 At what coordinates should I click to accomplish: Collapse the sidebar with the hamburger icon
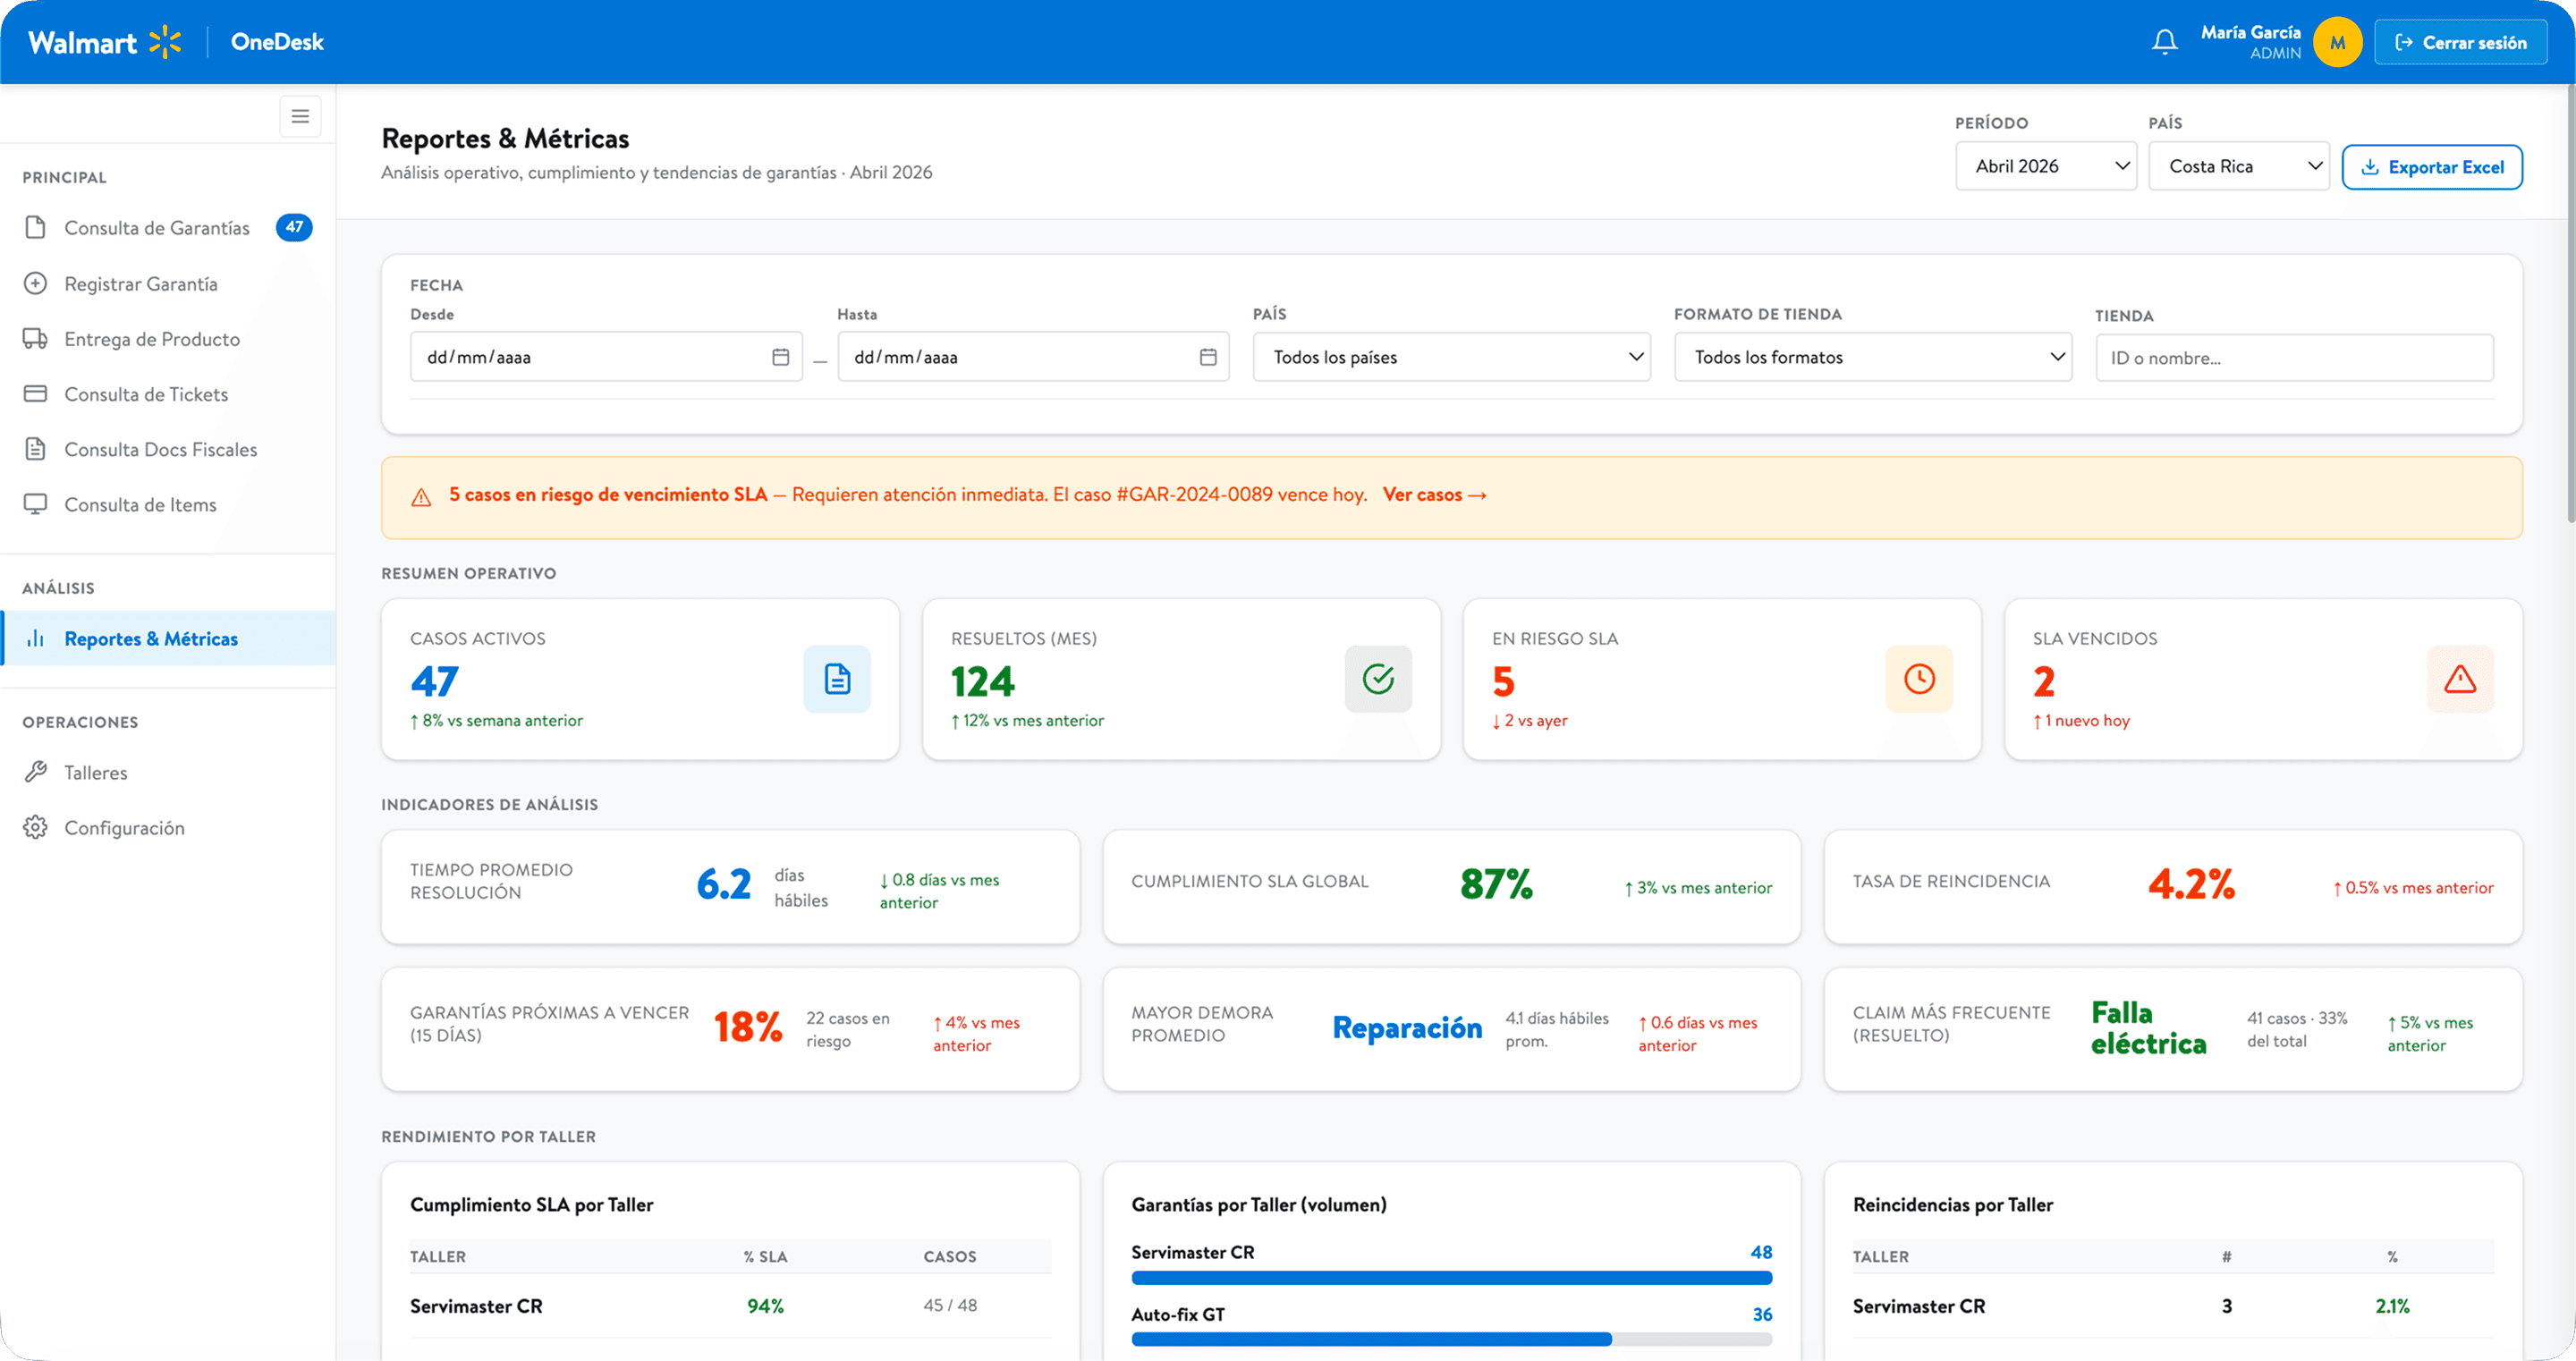300,116
